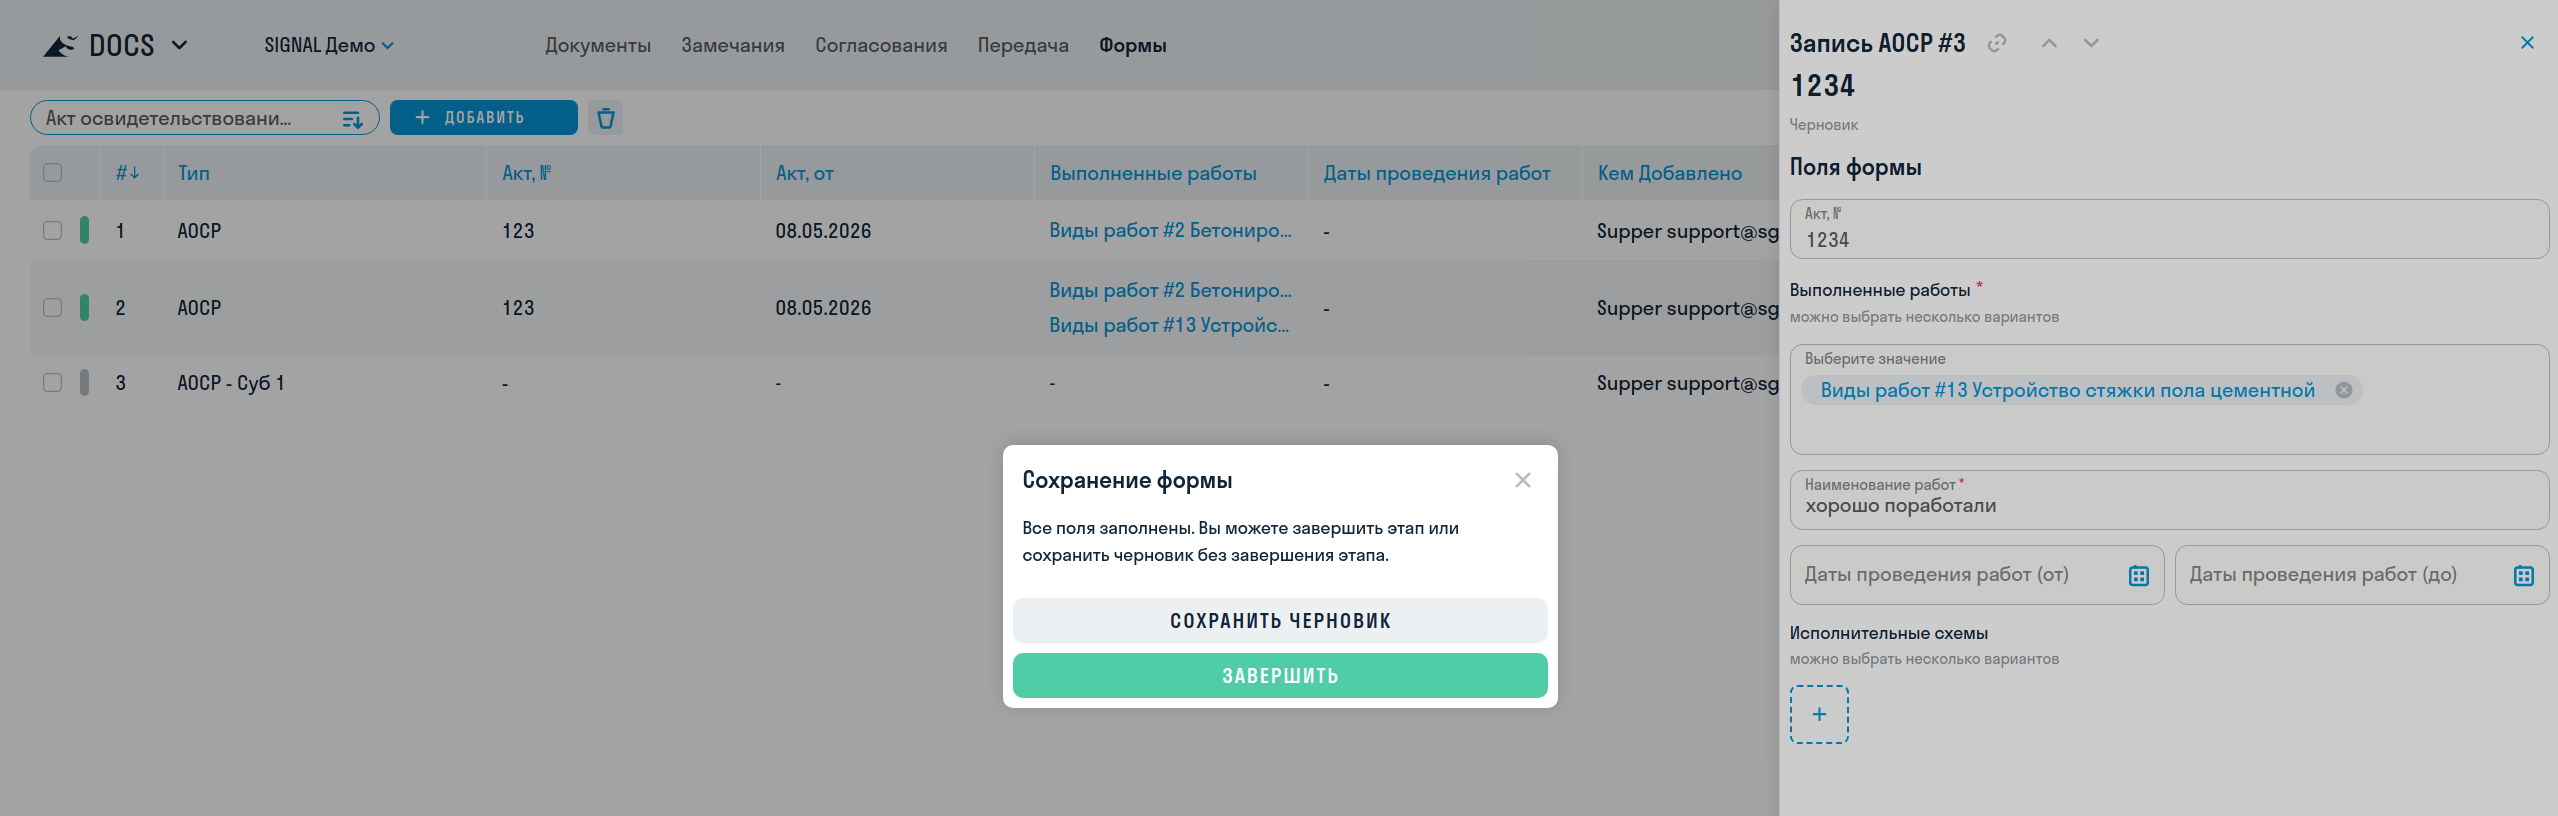Image resolution: width=2558 pixels, height=816 pixels.
Task: Click the Выполненные работы column header
Action: click(1153, 173)
